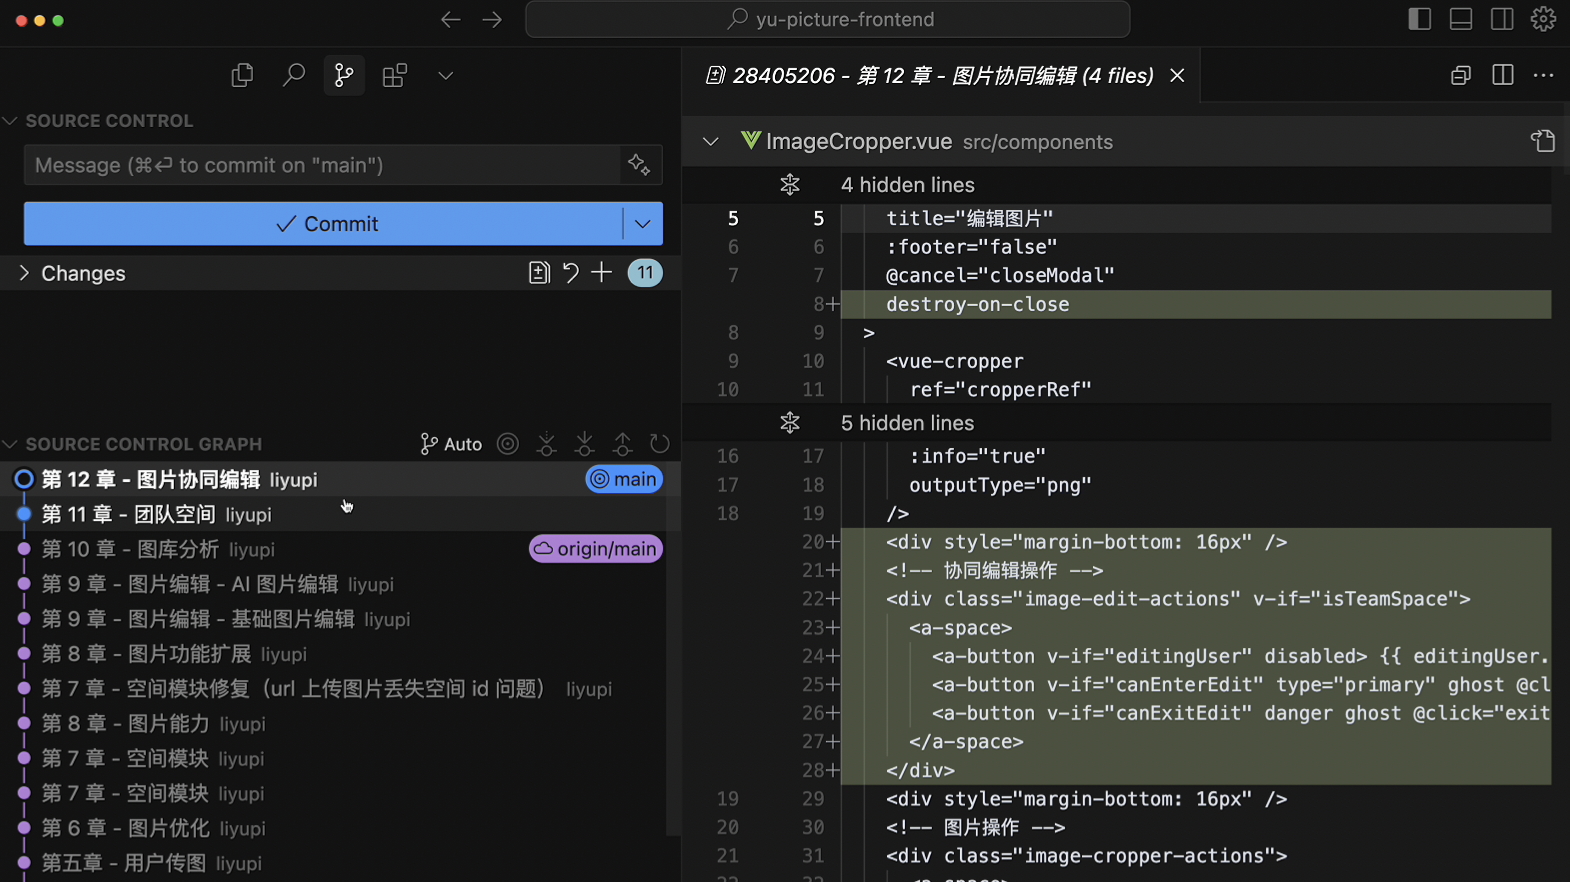Pull commits in graph toolbar
The width and height of the screenshot is (1570, 882).
point(584,444)
